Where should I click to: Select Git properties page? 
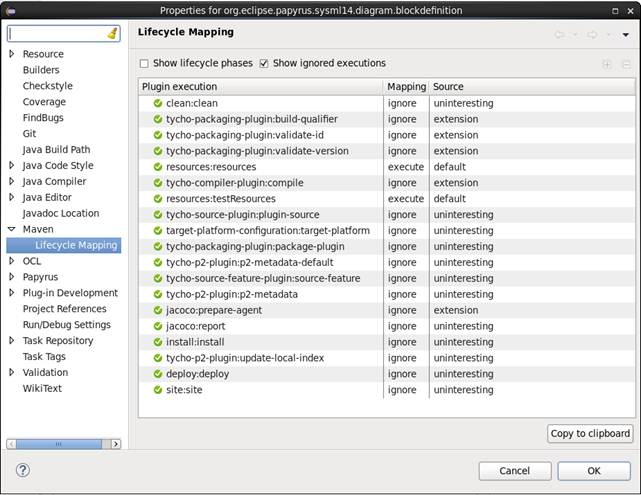pos(29,134)
